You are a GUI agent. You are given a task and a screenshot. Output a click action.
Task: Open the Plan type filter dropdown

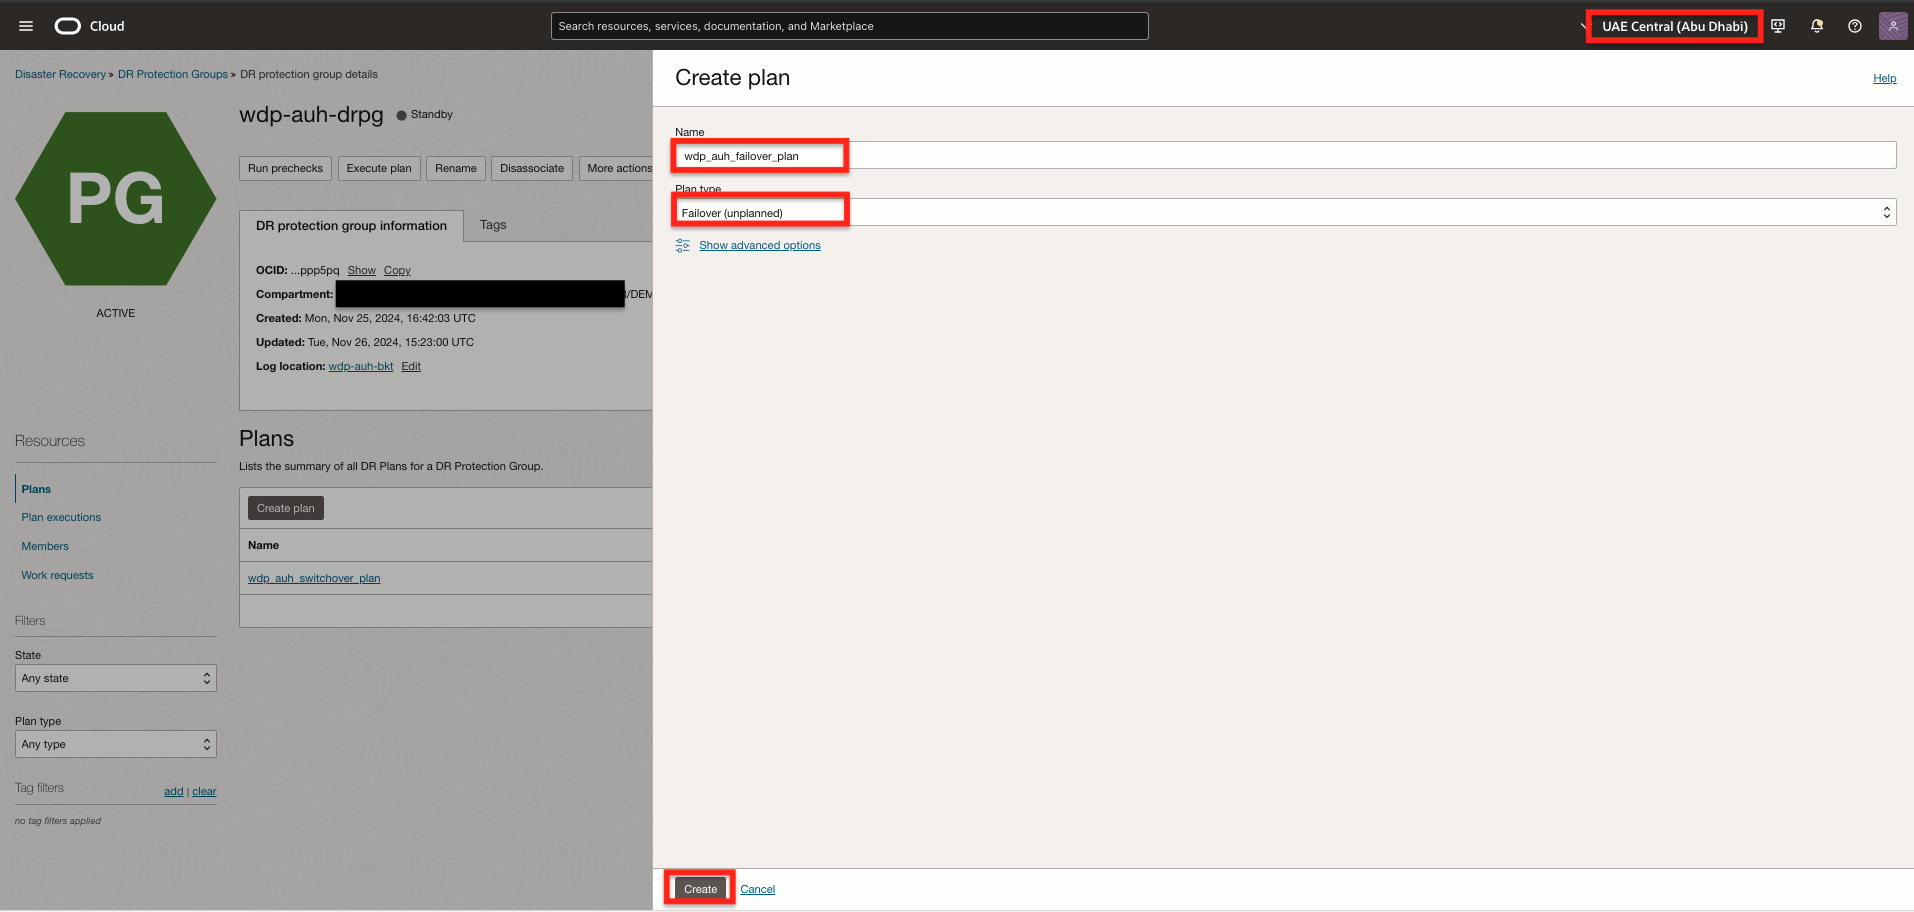coord(116,744)
